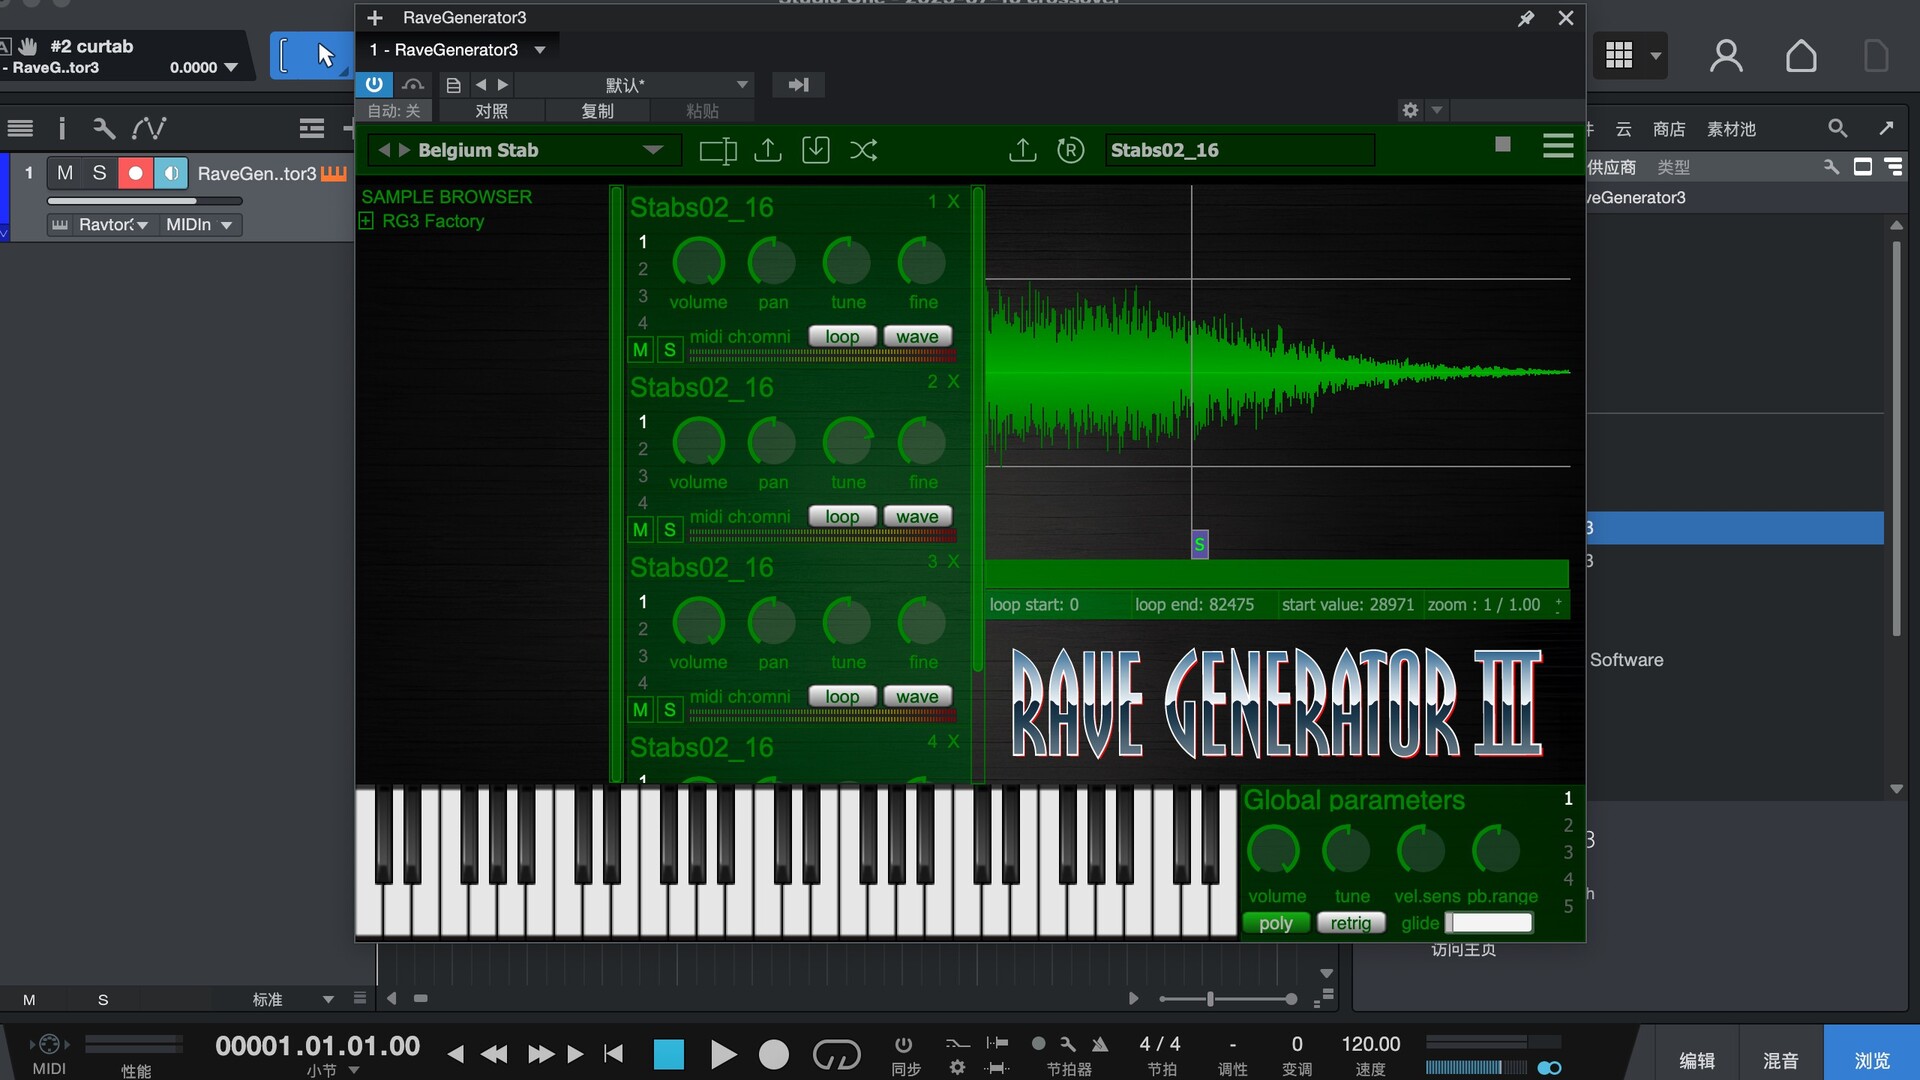
Task: Show automation curve icon in track toolbar
Action: (149, 128)
